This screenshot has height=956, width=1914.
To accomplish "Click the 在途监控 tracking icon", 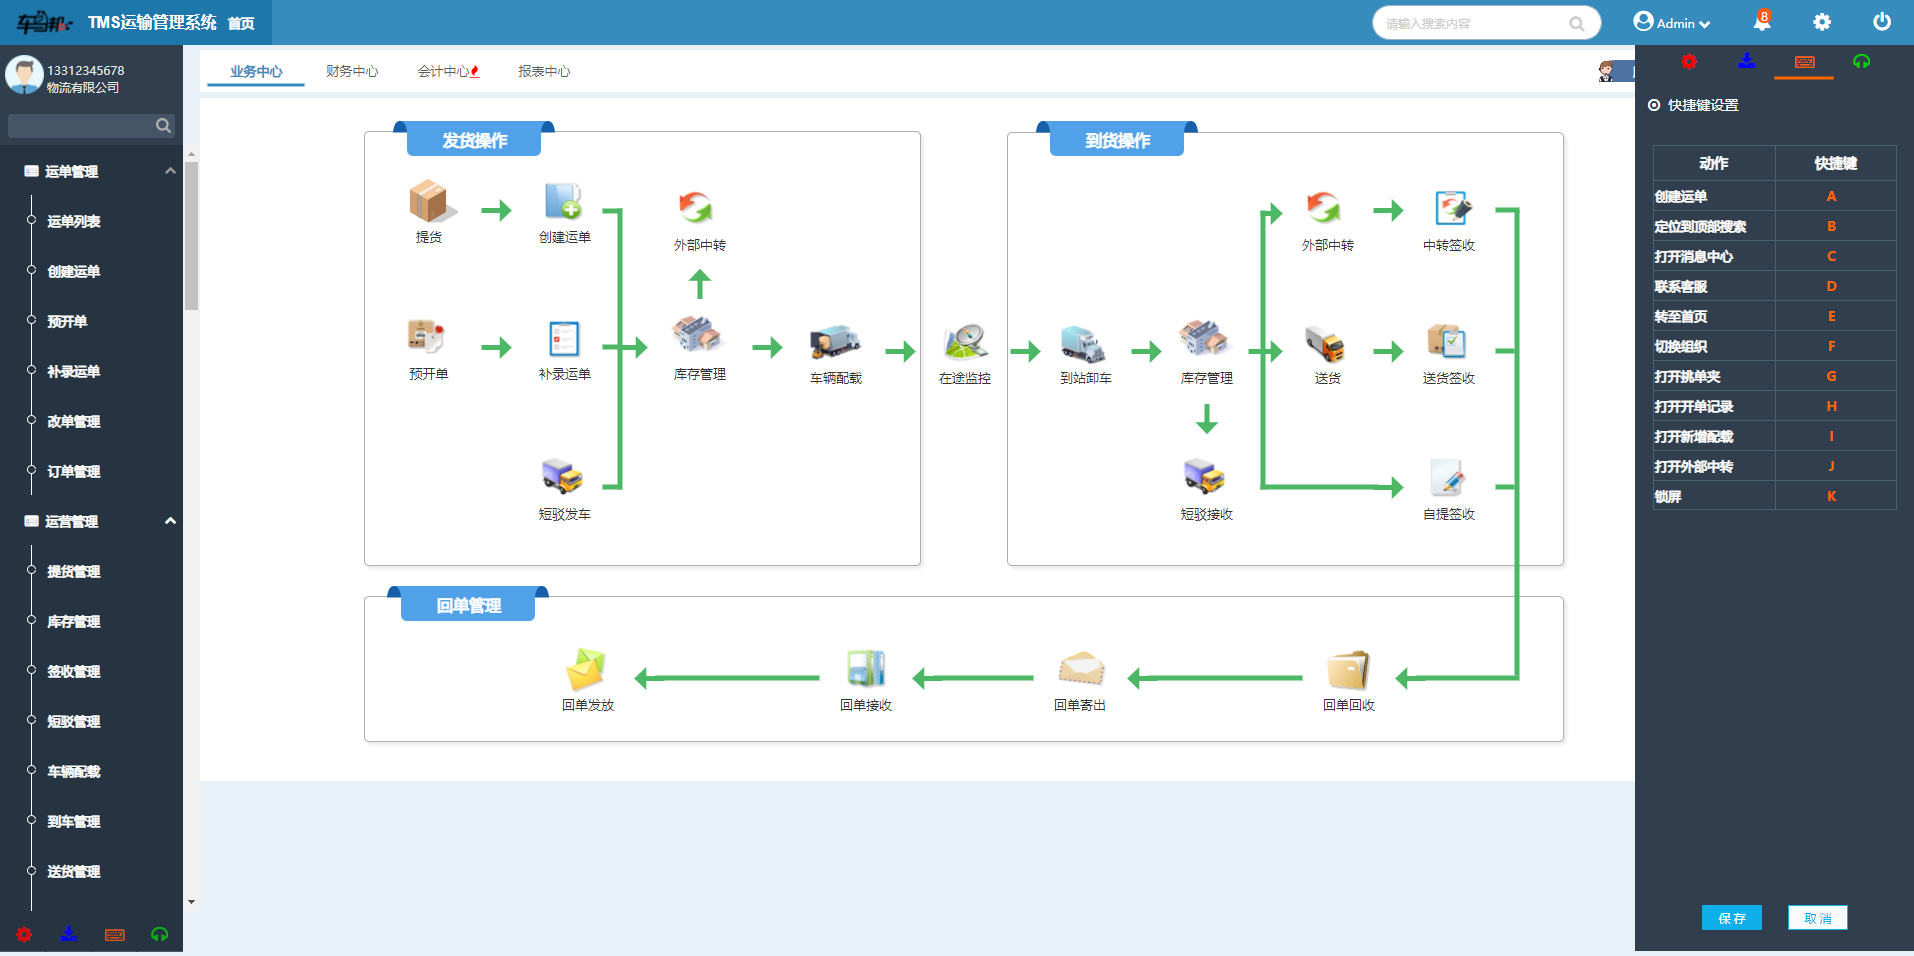I will pyautogui.click(x=965, y=342).
